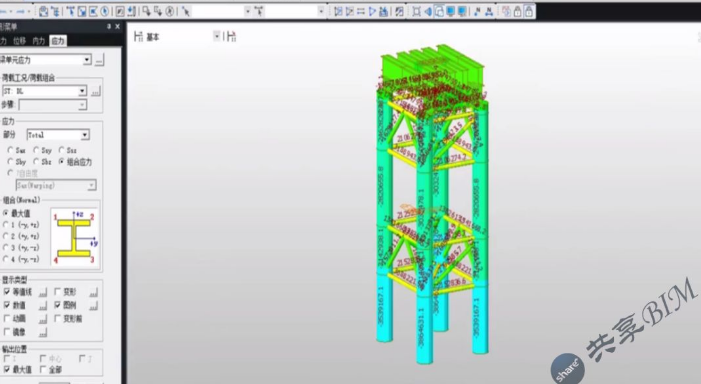This screenshot has height=384, width=701.
Task: Click the zoom fit square icon
Action: pos(416,11)
